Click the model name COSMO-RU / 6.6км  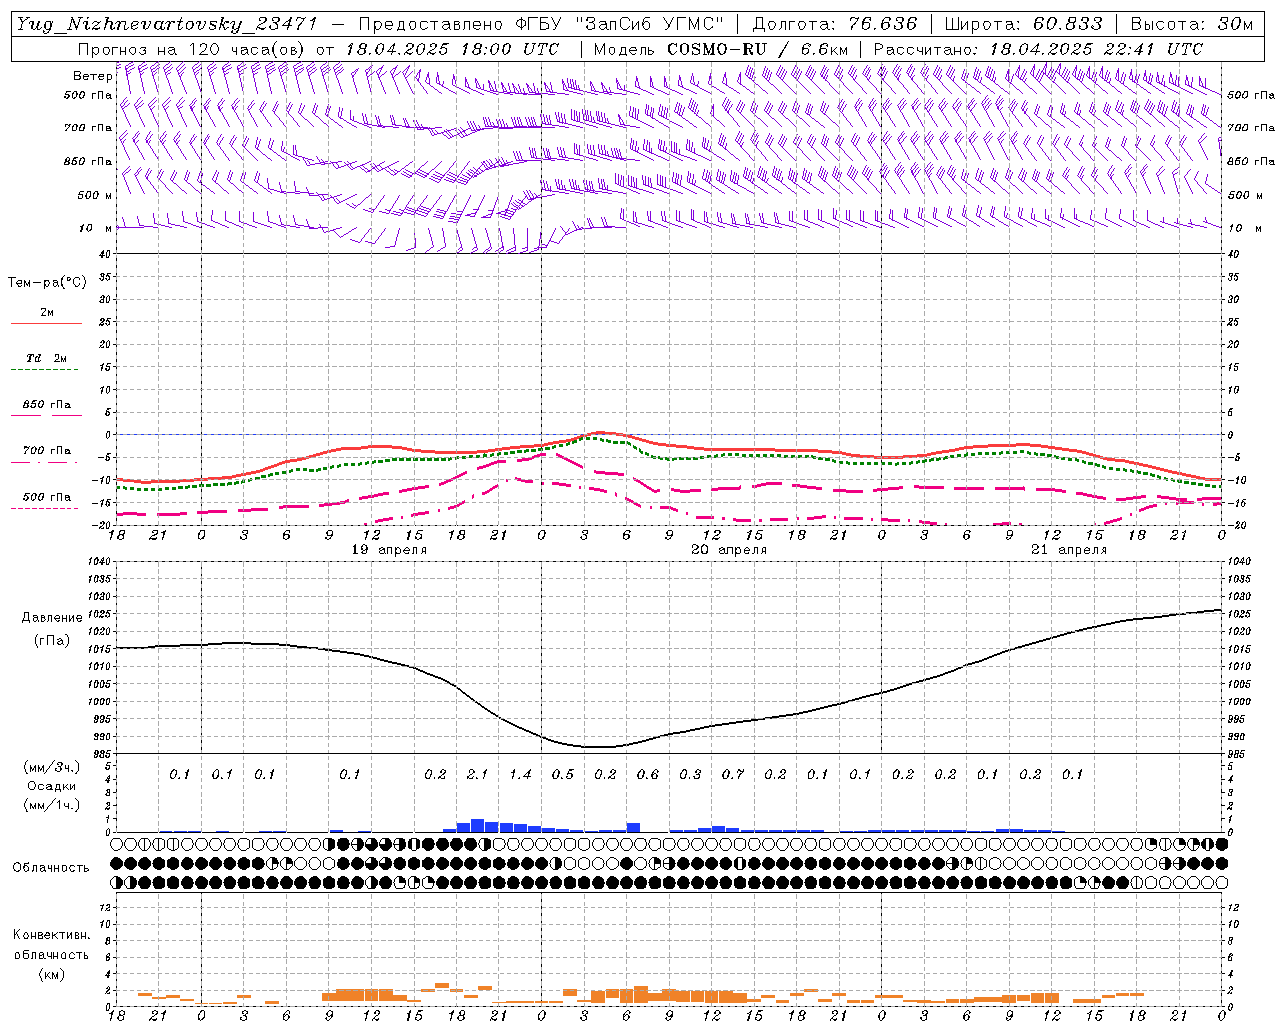click(758, 49)
